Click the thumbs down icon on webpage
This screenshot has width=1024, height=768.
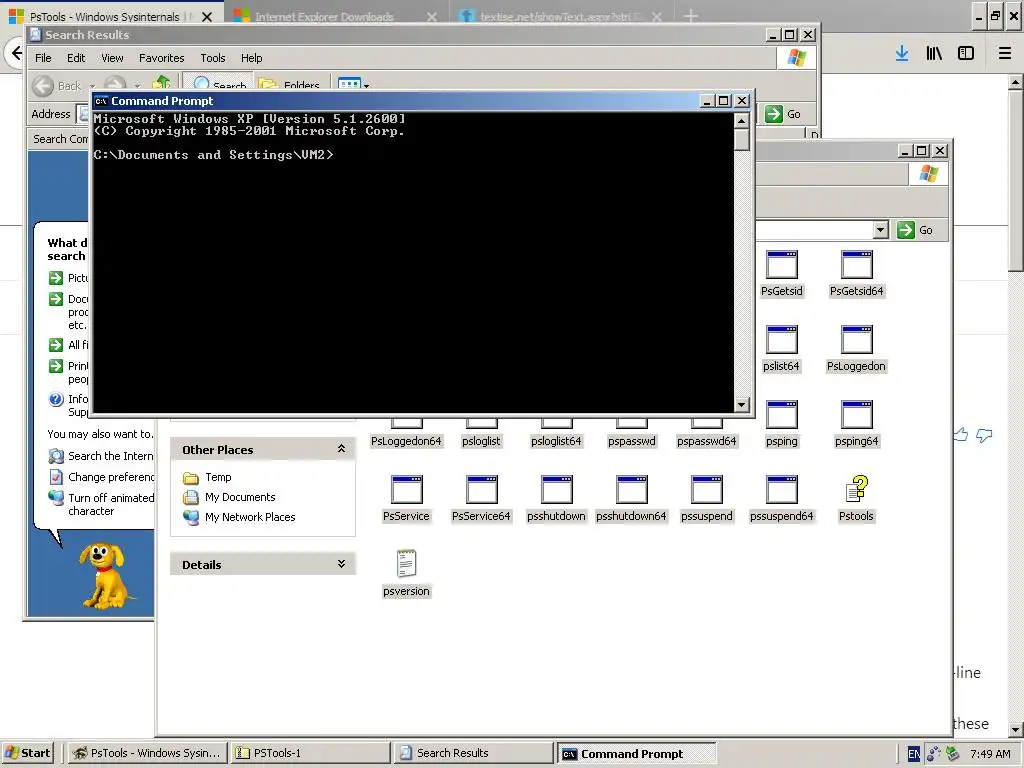[984, 435]
